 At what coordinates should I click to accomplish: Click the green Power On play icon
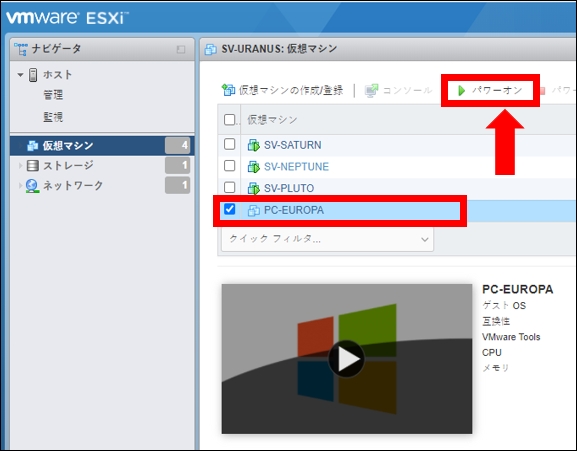[461, 90]
